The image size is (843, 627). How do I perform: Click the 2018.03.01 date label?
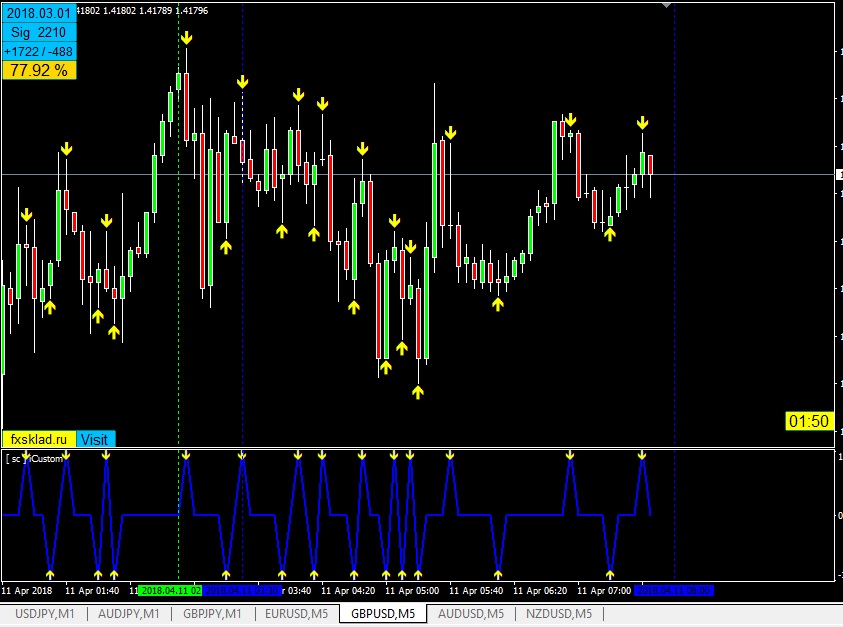tap(39, 13)
